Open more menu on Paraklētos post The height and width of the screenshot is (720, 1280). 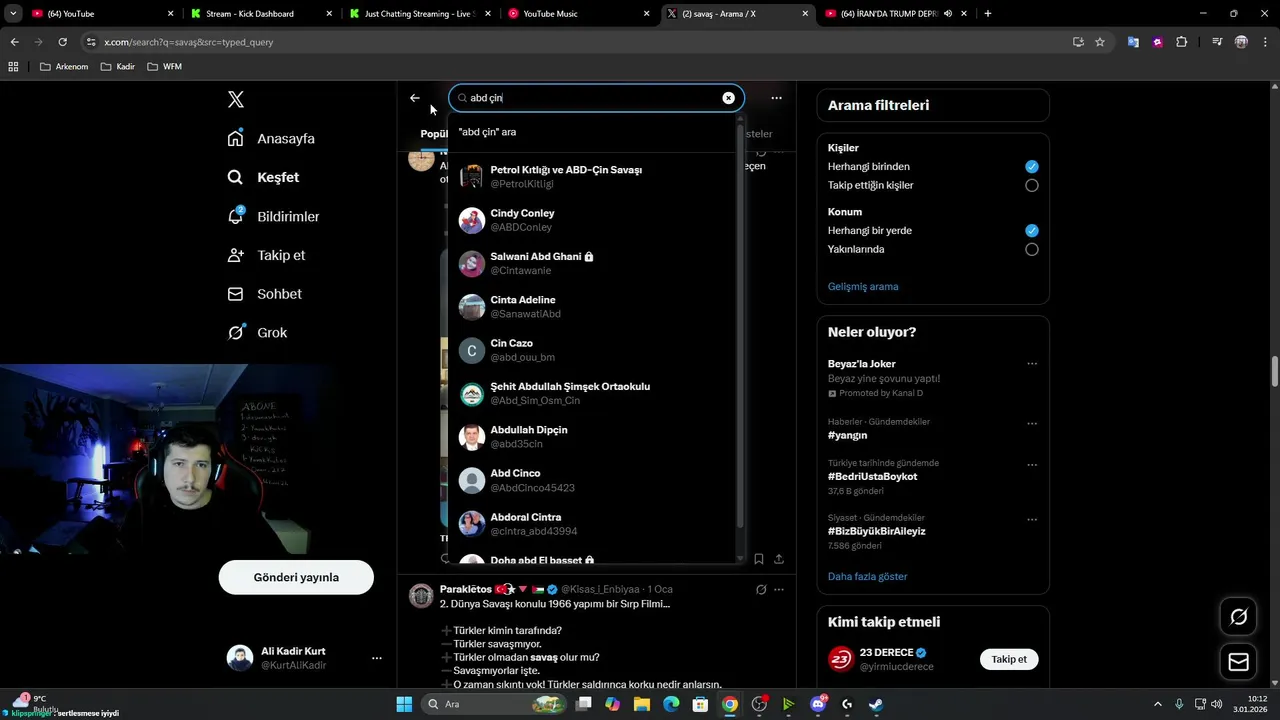[x=778, y=590]
